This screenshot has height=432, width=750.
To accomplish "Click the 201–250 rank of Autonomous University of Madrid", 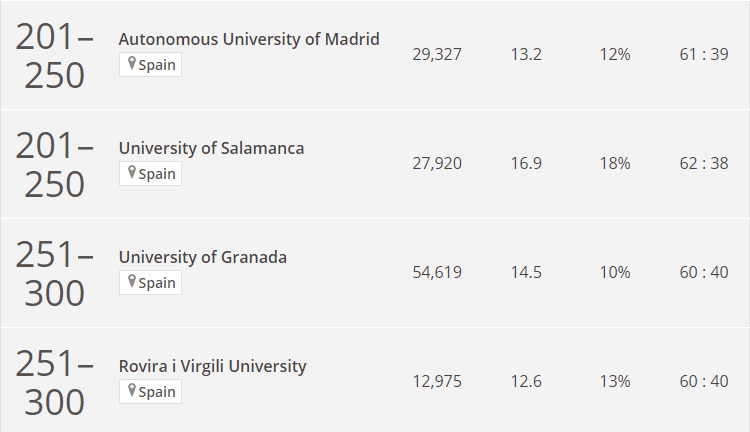I will click(x=55, y=56).
